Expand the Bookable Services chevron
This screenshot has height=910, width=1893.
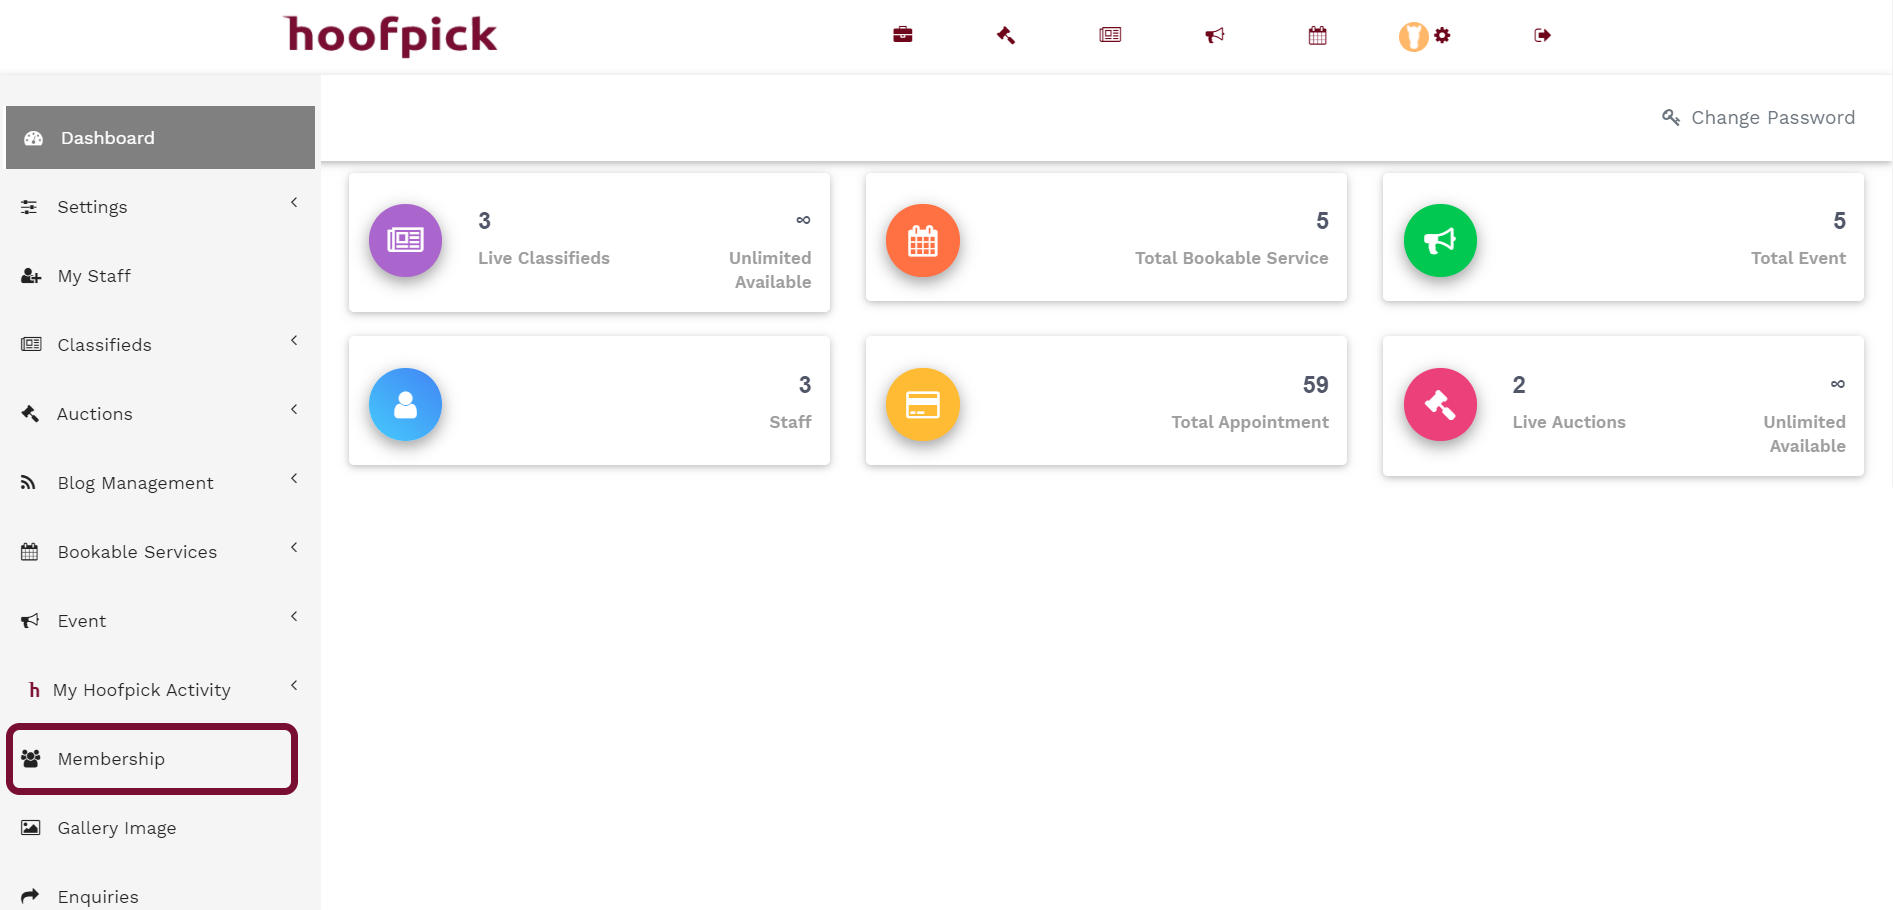point(294,548)
